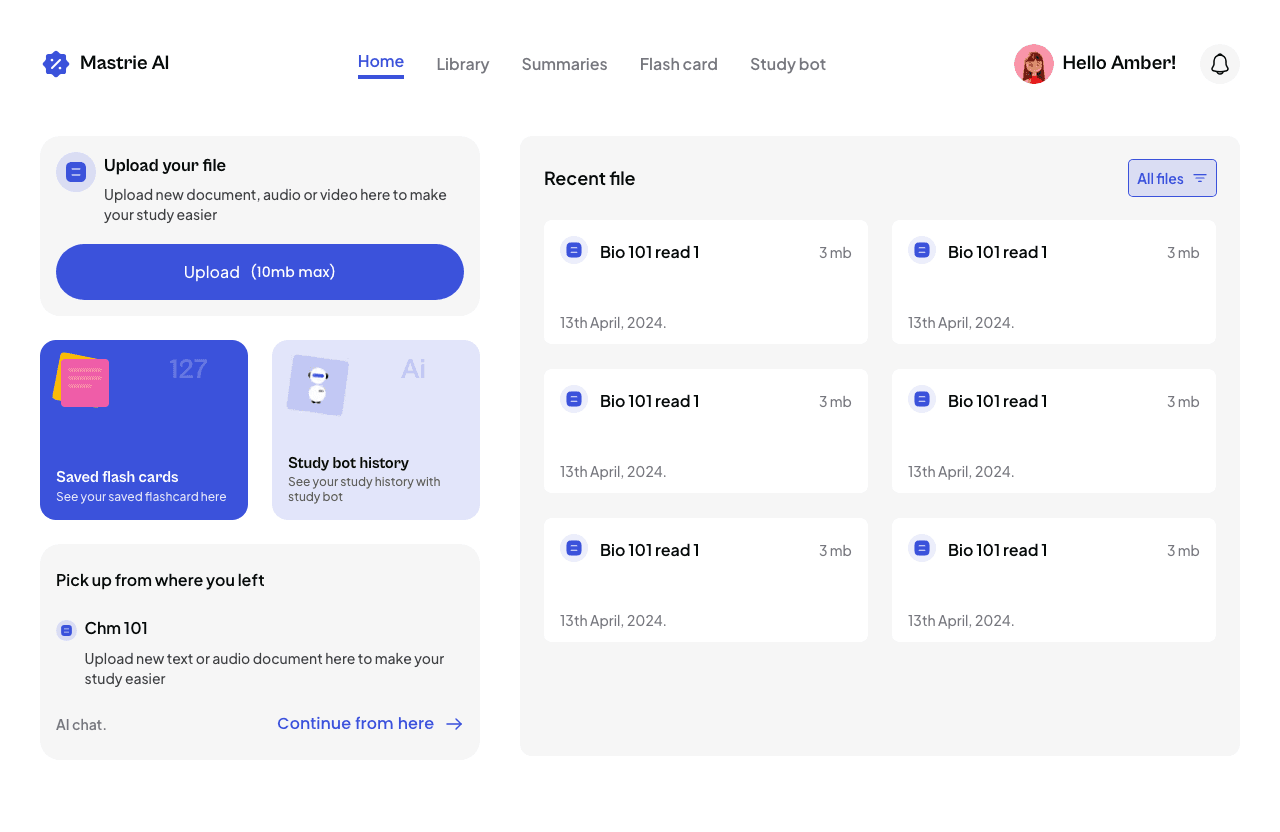Viewport: 1280px width, 832px height.
Task: Select the Flash card tab
Action: (x=679, y=64)
